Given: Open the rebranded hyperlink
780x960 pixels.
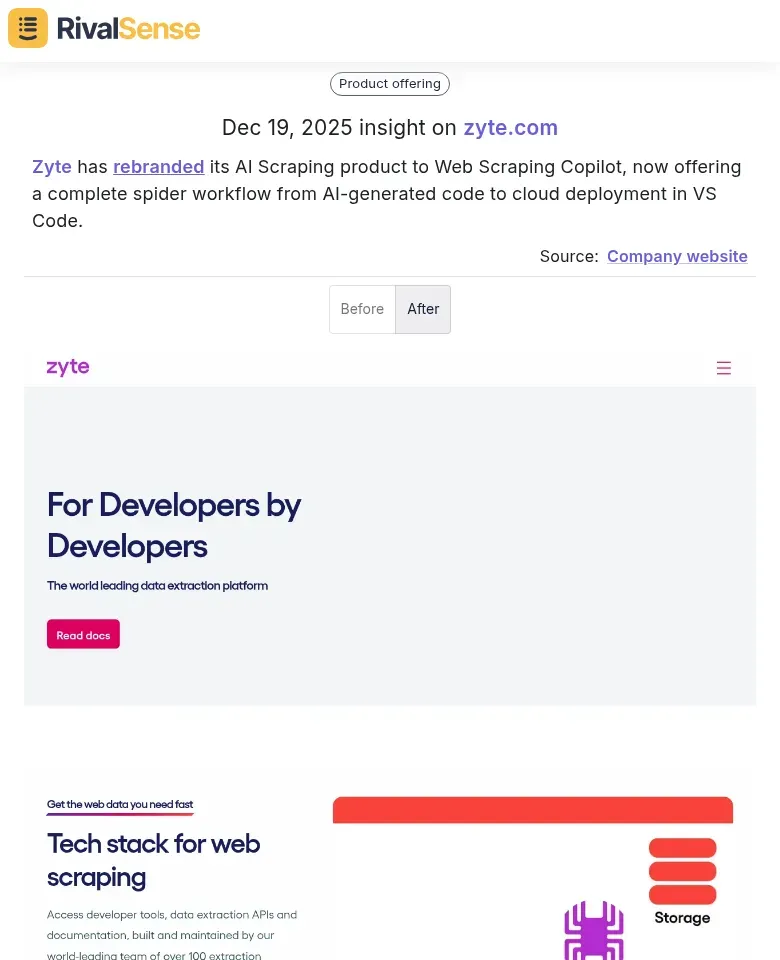Looking at the screenshot, I should [x=158, y=167].
